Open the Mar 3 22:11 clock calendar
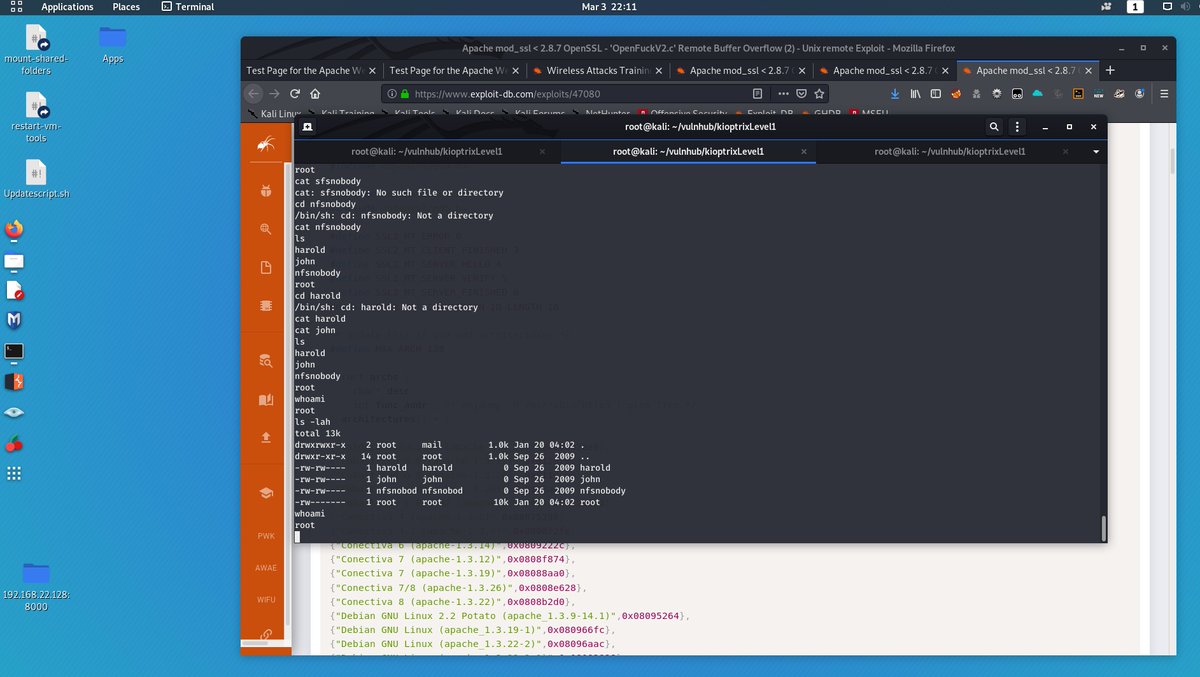This screenshot has height=677, width=1200. [609, 7]
